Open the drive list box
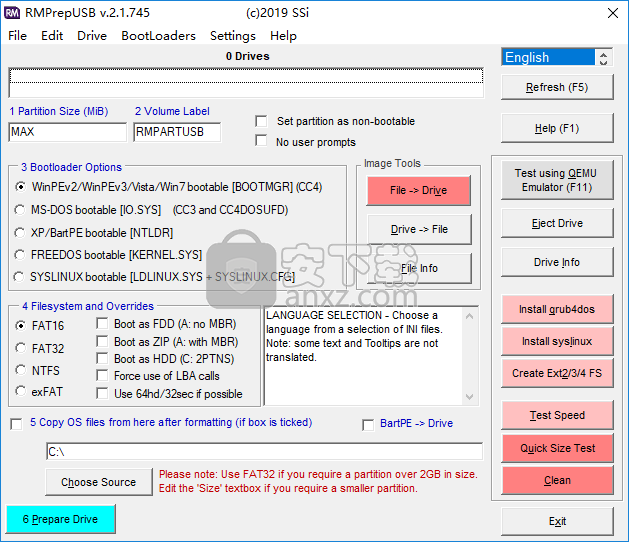Screen dimensions: 629x542 pos(246,83)
